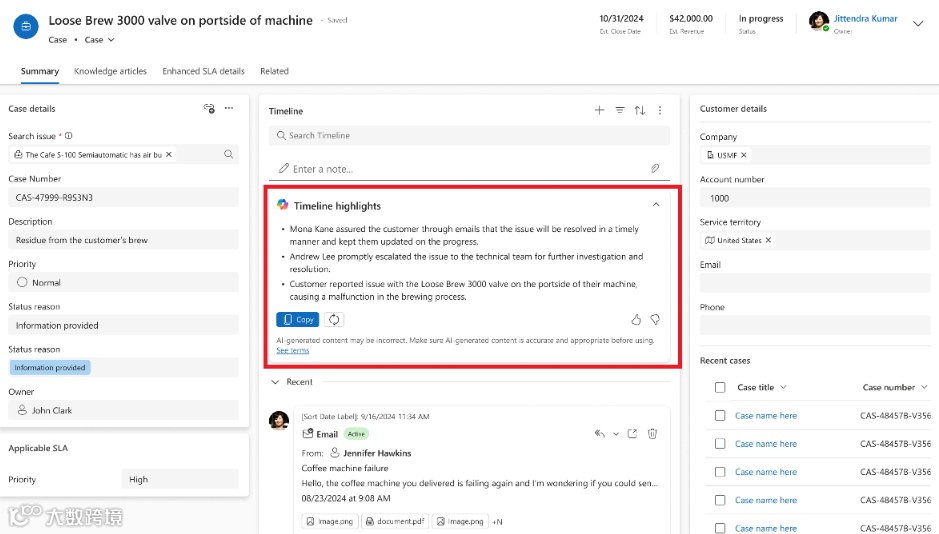Open timeline more commands vertical ellipsis

pos(660,110)
